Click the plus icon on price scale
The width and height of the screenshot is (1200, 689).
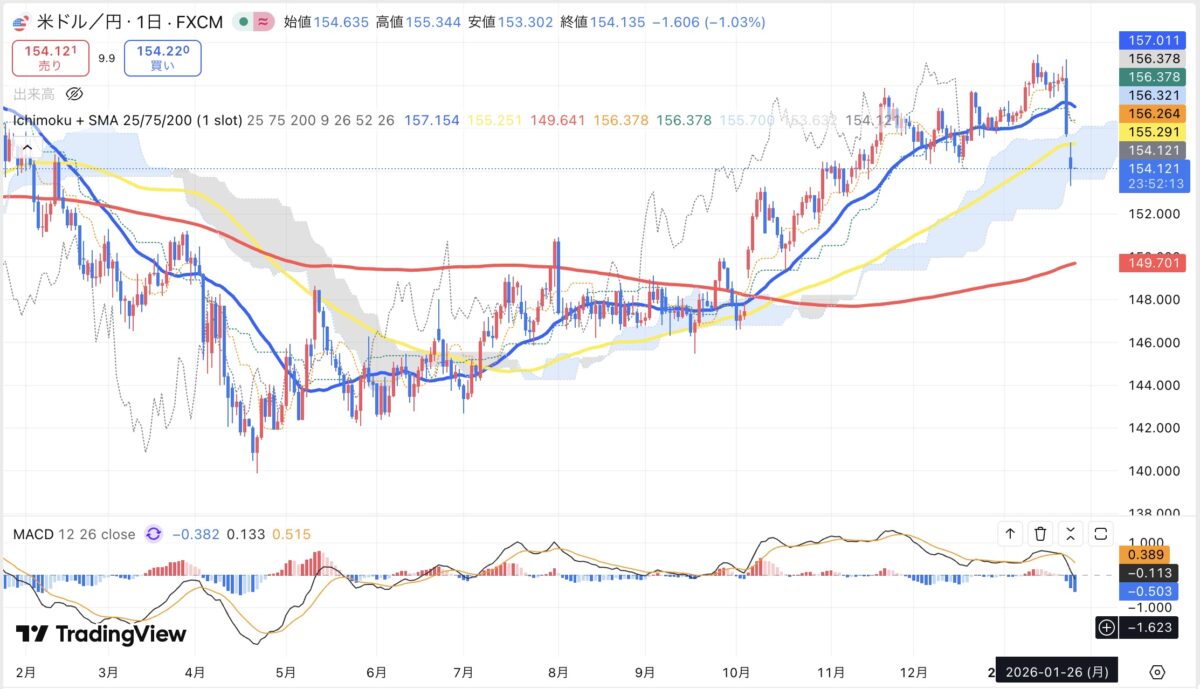[1106, 628]
